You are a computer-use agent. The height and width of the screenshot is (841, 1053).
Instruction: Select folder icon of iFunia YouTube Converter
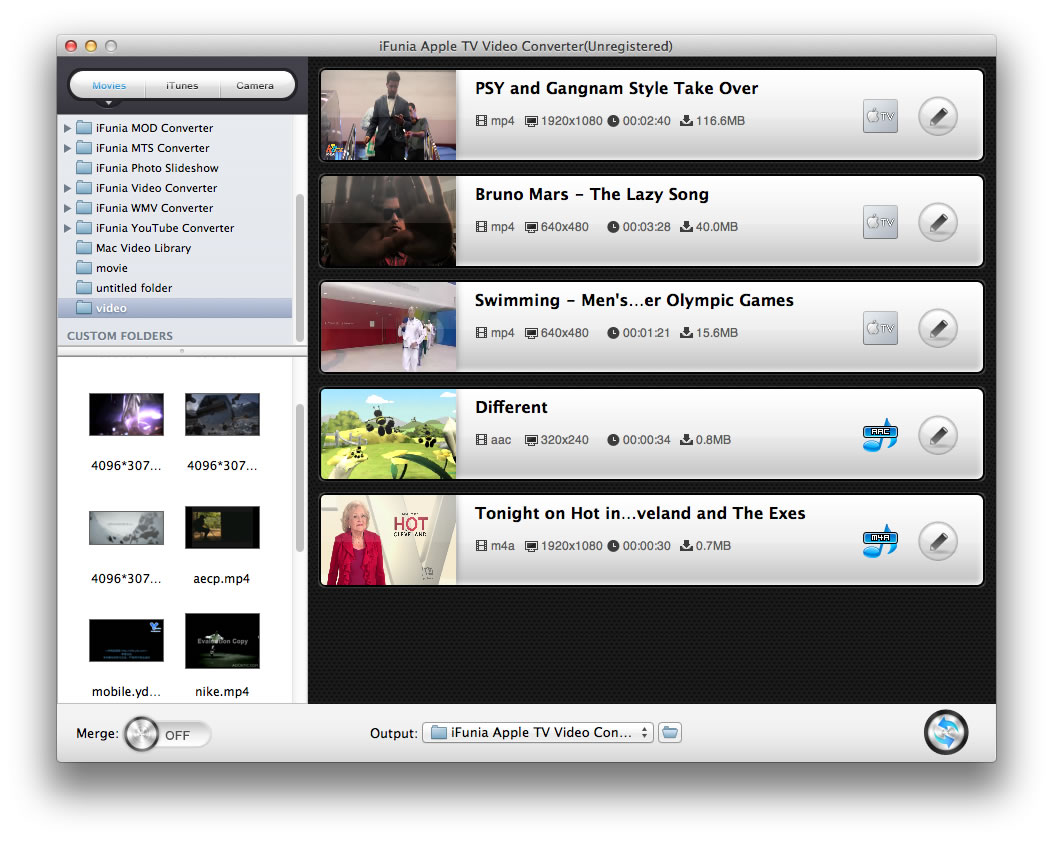84,228
